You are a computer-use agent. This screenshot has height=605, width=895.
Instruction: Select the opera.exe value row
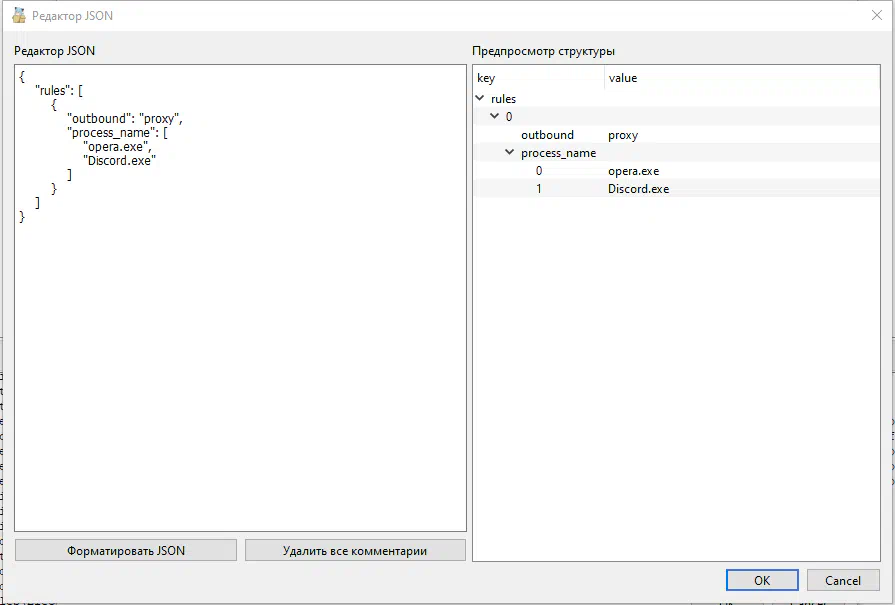(676, 171)
